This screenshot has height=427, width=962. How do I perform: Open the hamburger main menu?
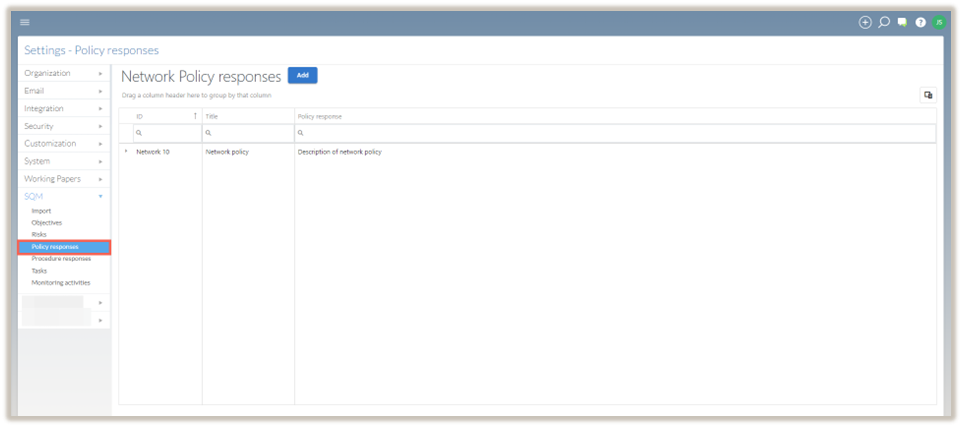click(x=25, y=23)
